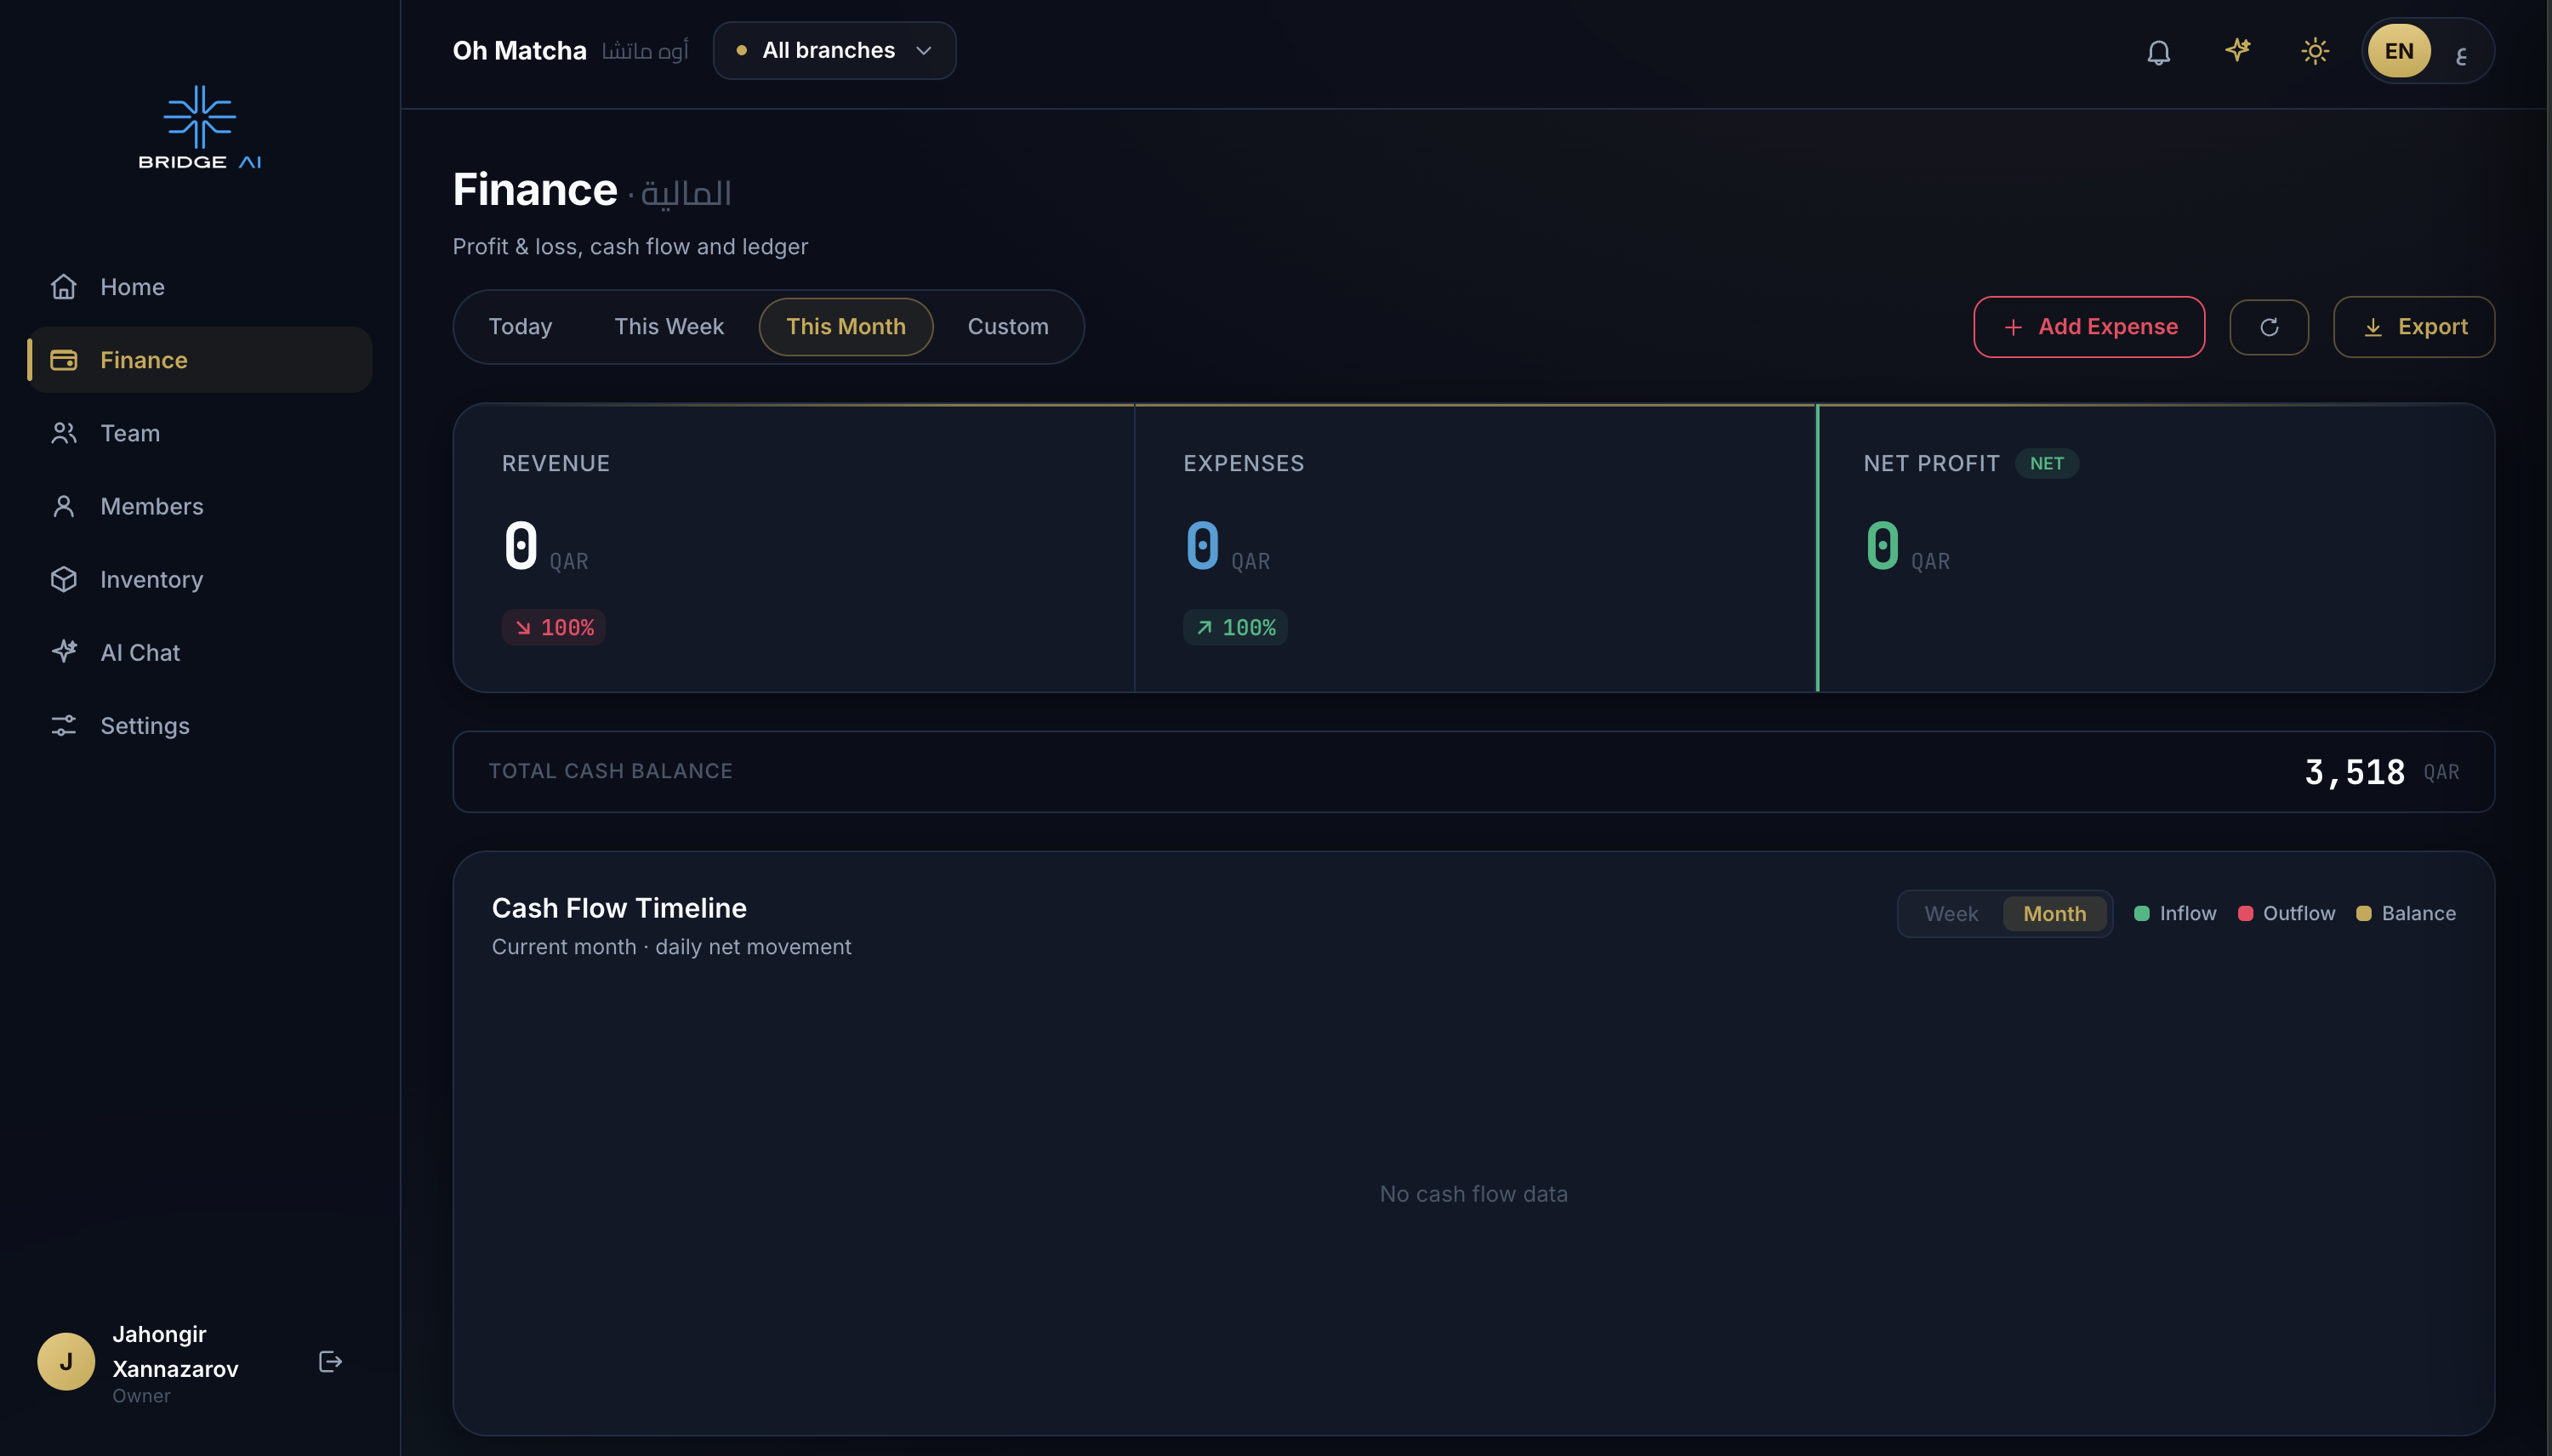
Task: Click the Add Expense button
Action: coord(2089,327)
